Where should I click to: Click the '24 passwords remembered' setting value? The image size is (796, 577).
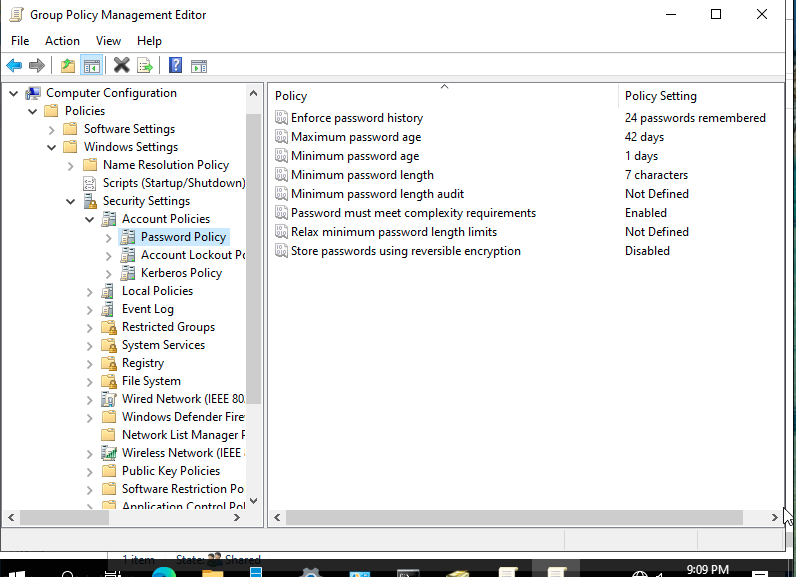[695, 118]
